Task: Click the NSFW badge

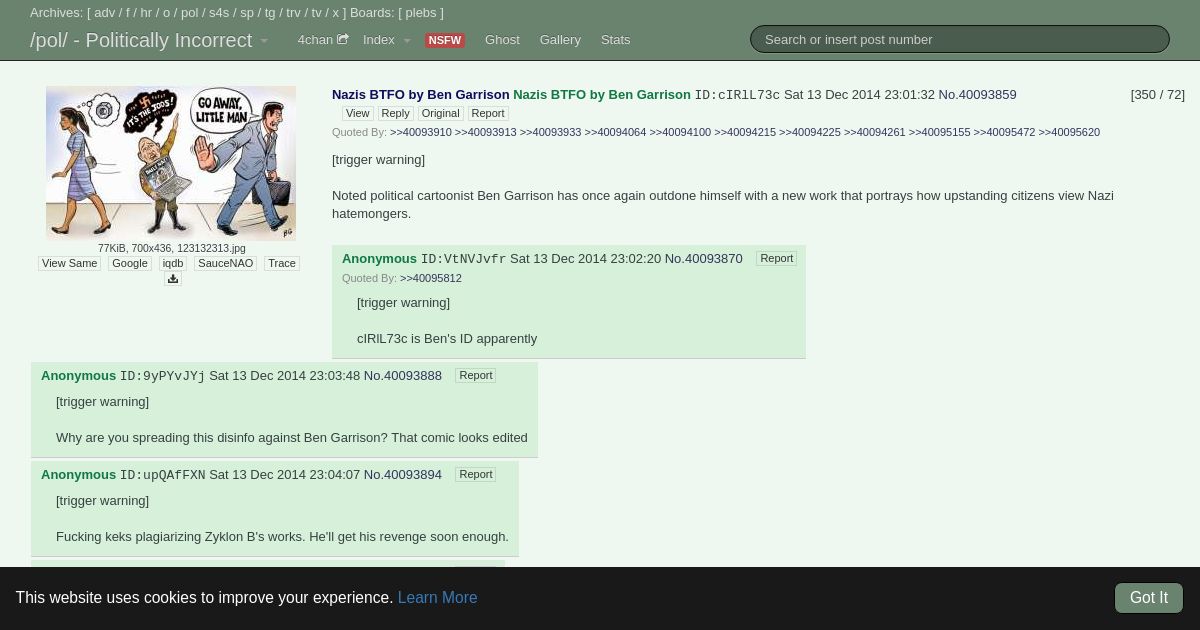Action: pos(445,41)
